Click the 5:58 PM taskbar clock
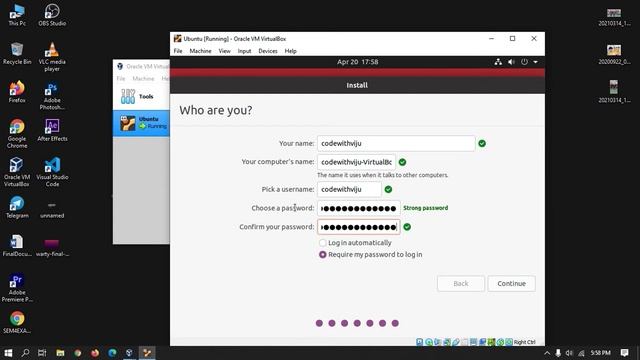The image size is (640, 360). click(x=601, y=353)
